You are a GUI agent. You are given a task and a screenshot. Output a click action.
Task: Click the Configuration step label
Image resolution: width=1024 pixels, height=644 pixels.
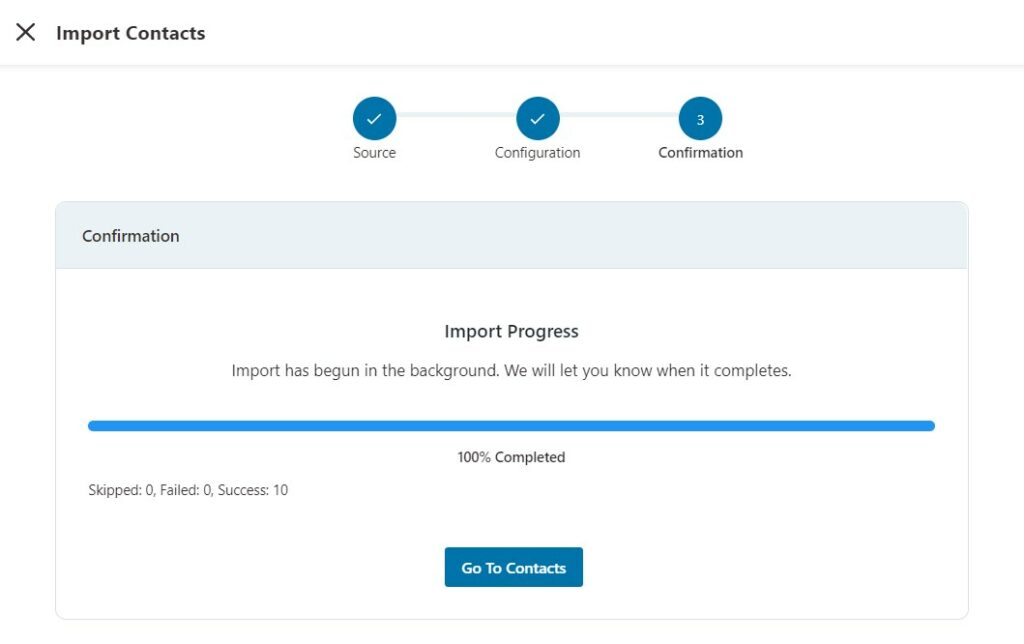(537, 152)
